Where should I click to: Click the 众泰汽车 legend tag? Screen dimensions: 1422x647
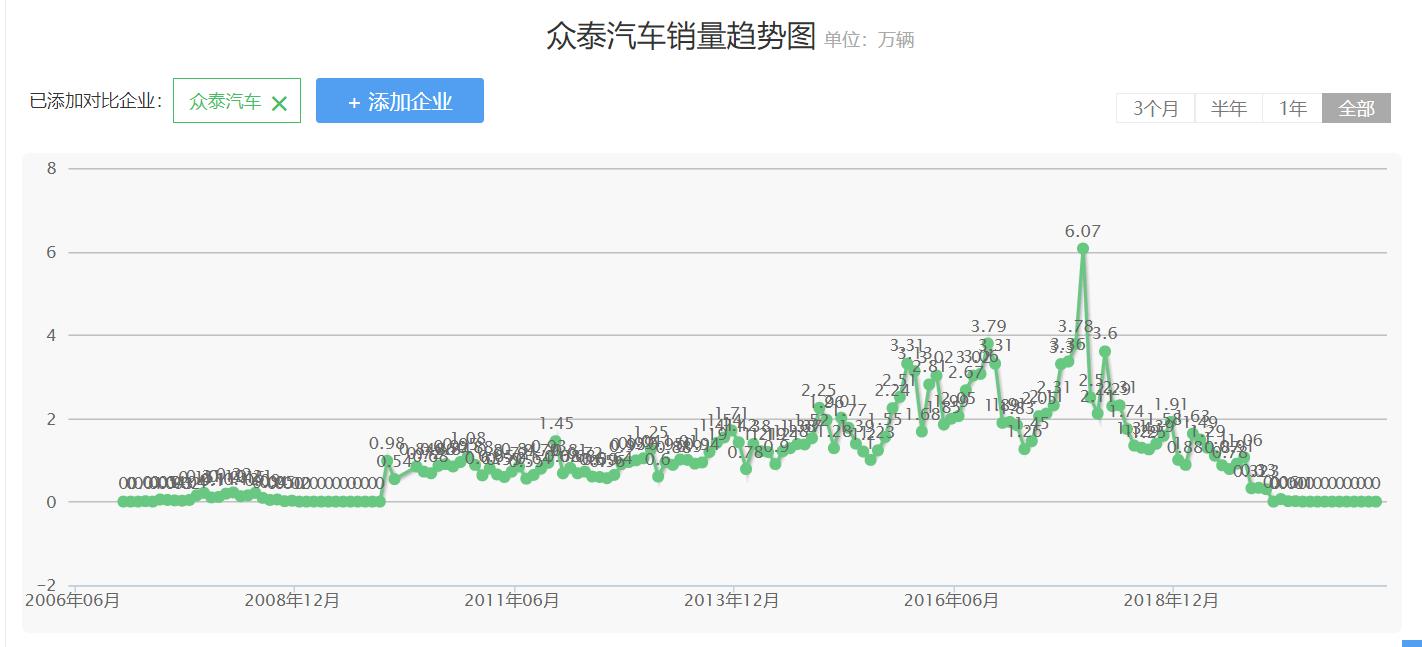pos(225,101)
